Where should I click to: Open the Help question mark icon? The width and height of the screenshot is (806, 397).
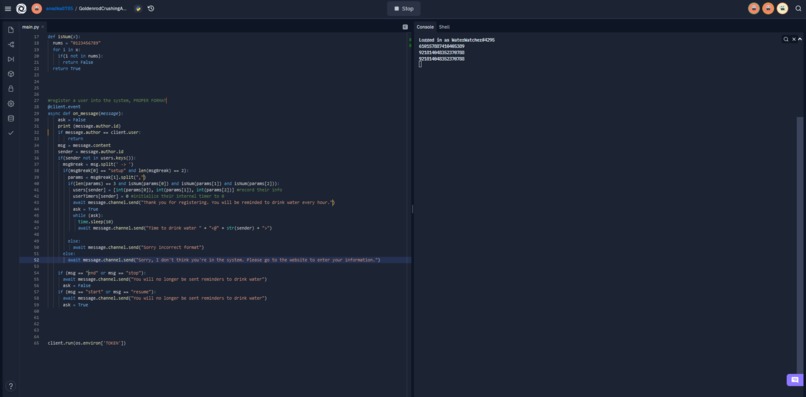tap(11, 386)
